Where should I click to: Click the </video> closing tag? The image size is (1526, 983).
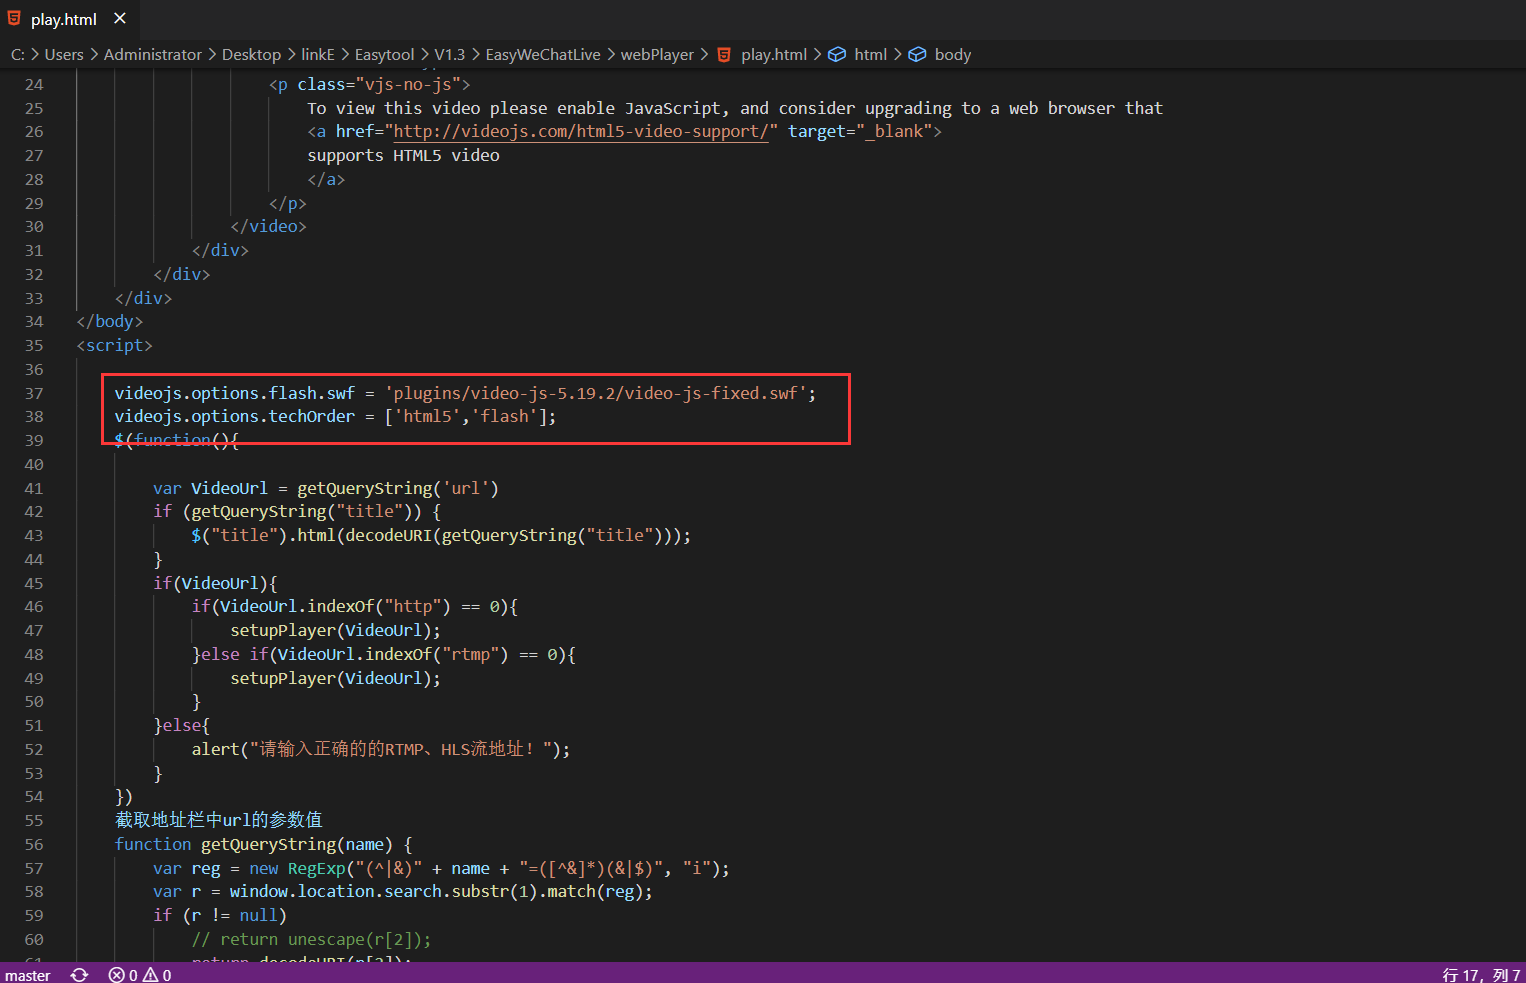click(268, 226)
